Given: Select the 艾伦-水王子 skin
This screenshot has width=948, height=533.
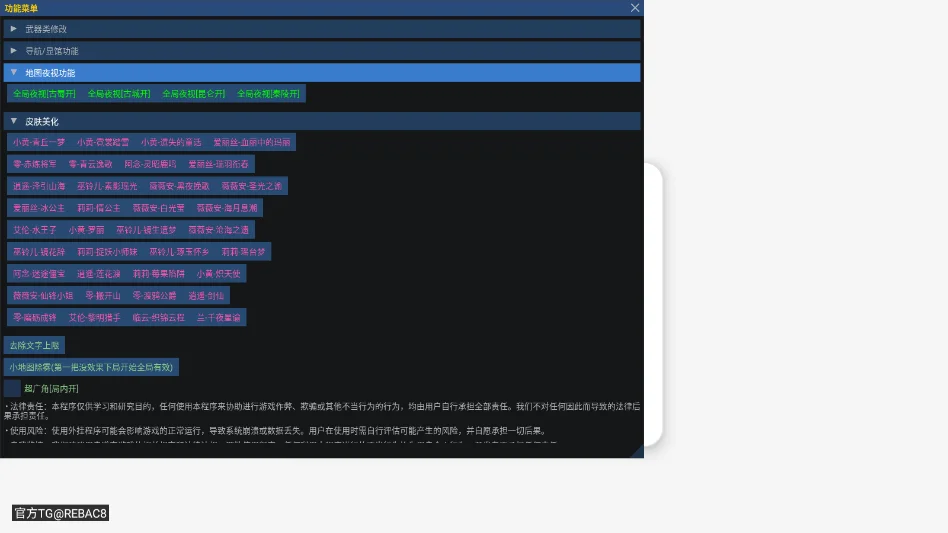Looking at the screenshot, I should (34, 230).
